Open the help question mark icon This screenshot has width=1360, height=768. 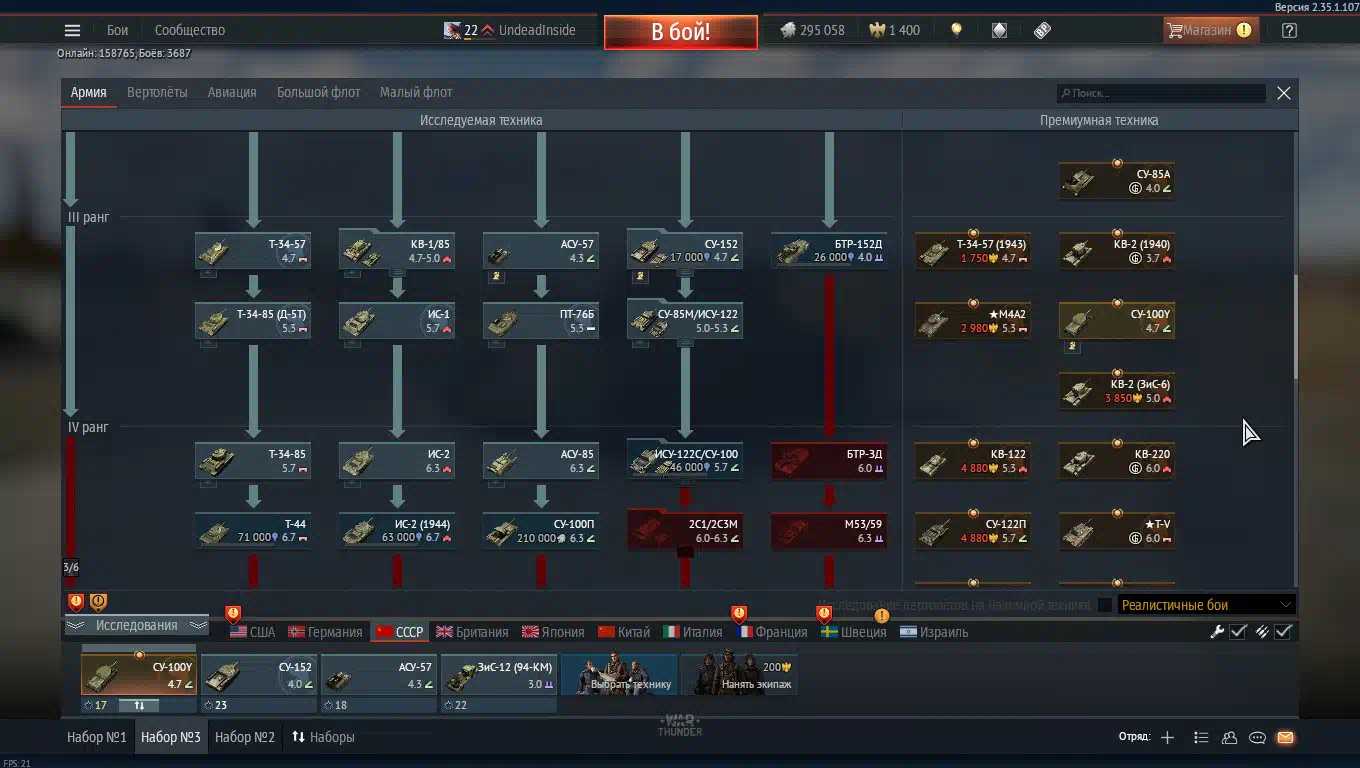[x=1289, y=30]
